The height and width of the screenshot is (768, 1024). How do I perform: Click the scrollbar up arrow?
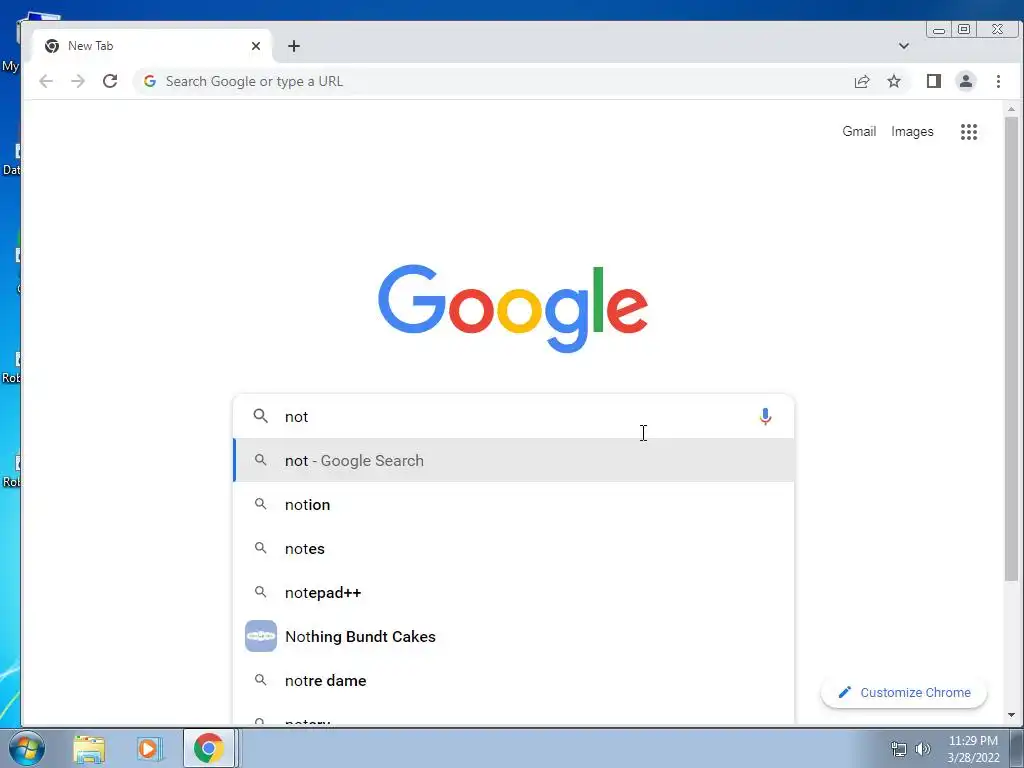[1011, 109]
